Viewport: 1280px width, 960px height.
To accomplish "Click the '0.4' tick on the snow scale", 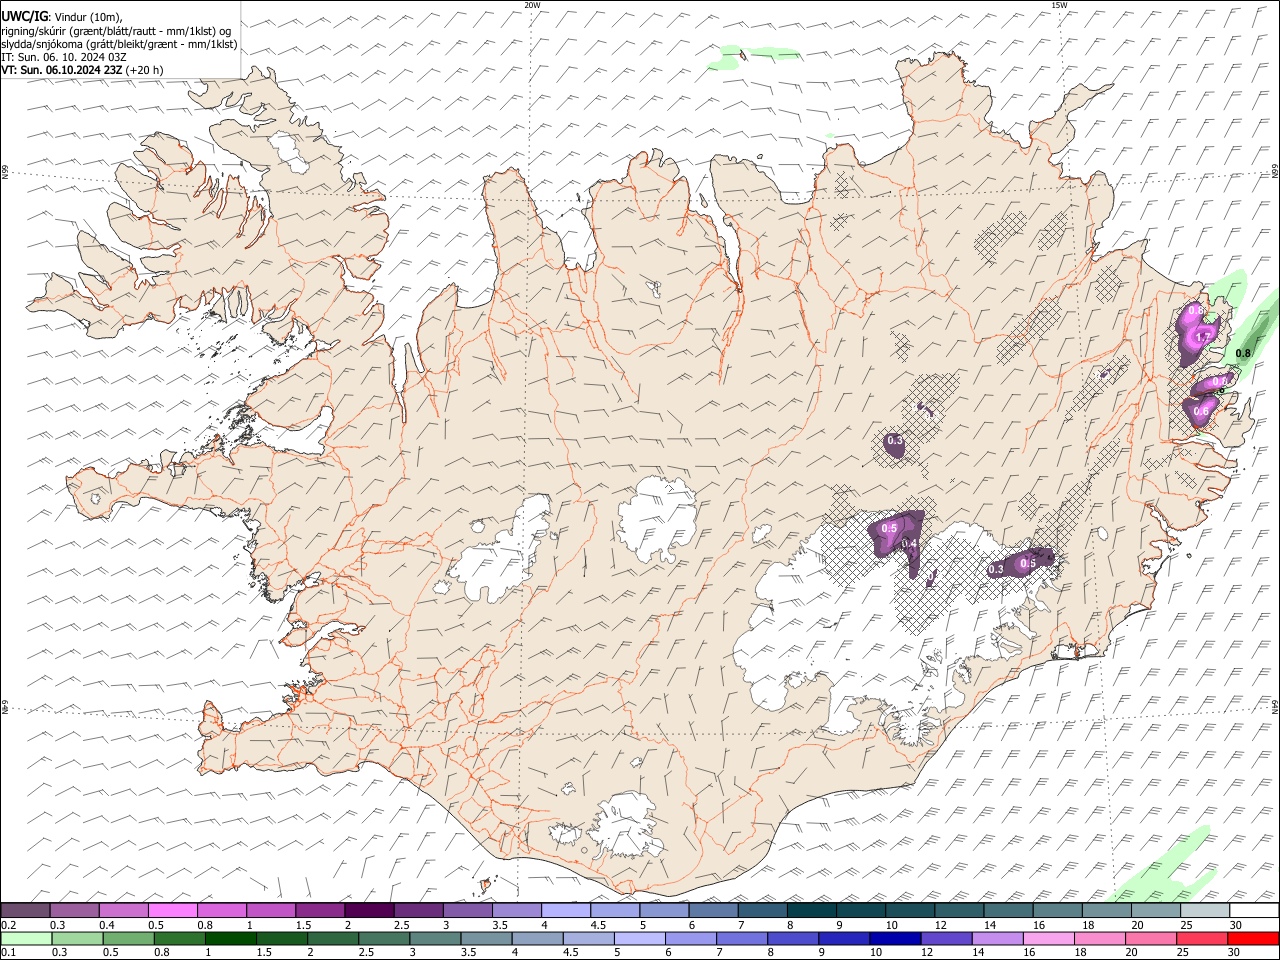I will pos(107,925).
